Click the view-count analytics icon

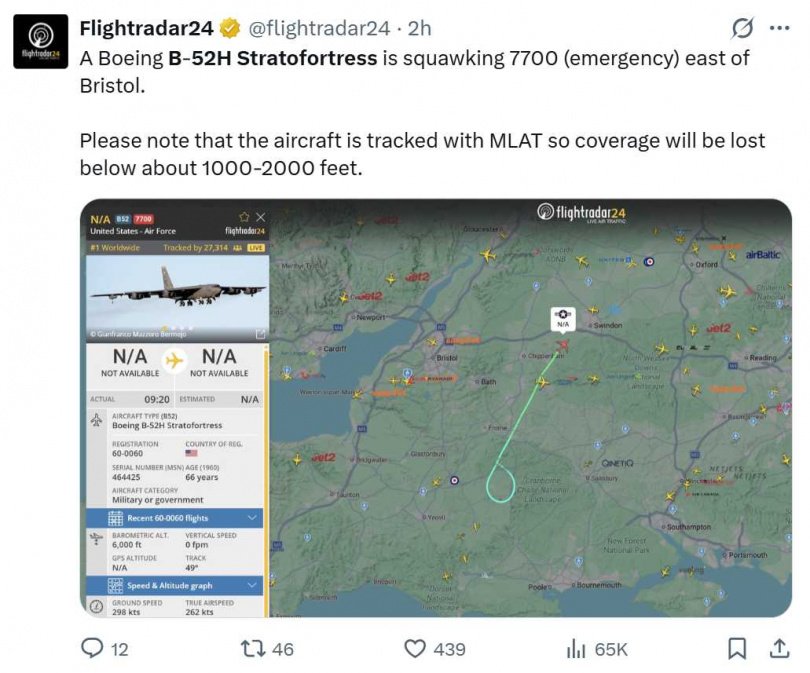click(578, 649)
